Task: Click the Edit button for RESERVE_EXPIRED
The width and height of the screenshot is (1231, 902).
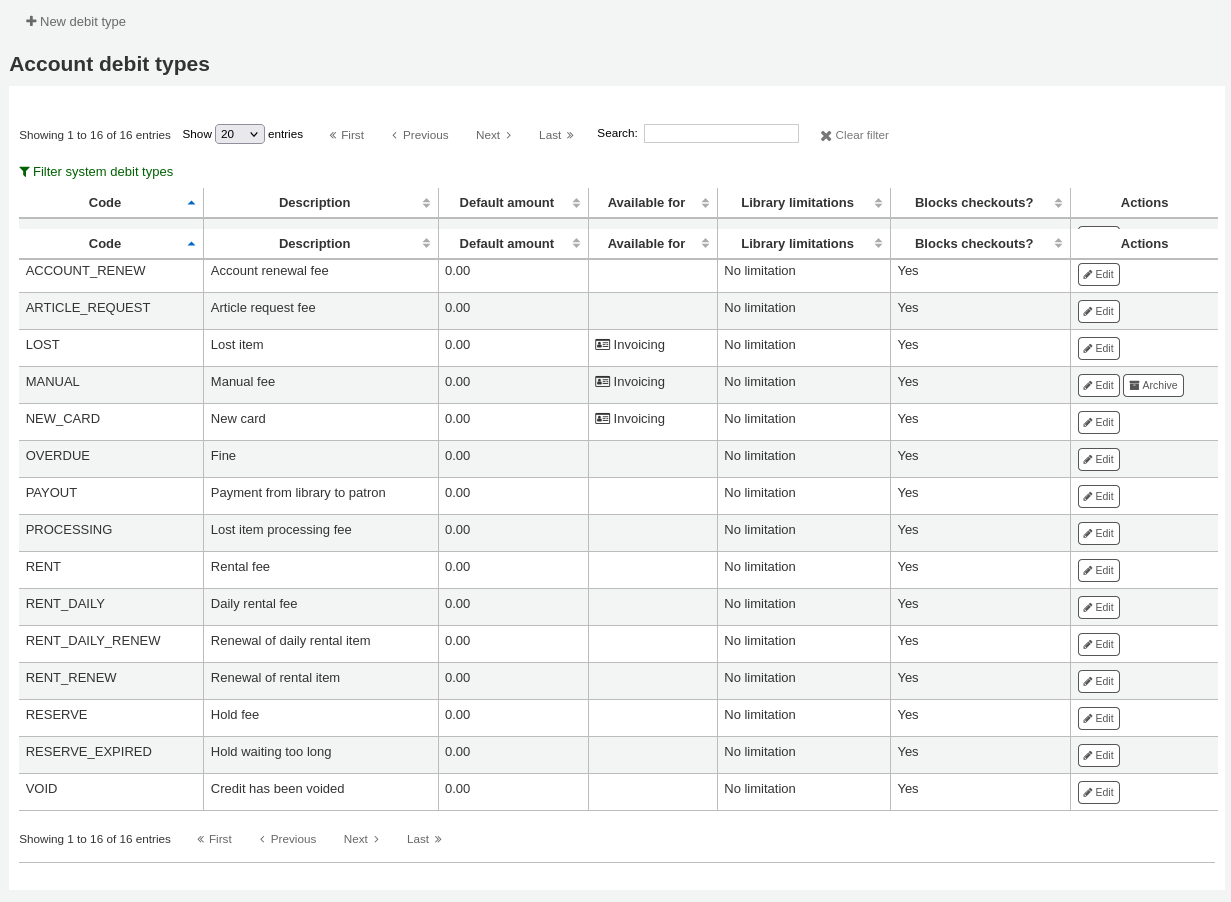Action: [1098, 755]
